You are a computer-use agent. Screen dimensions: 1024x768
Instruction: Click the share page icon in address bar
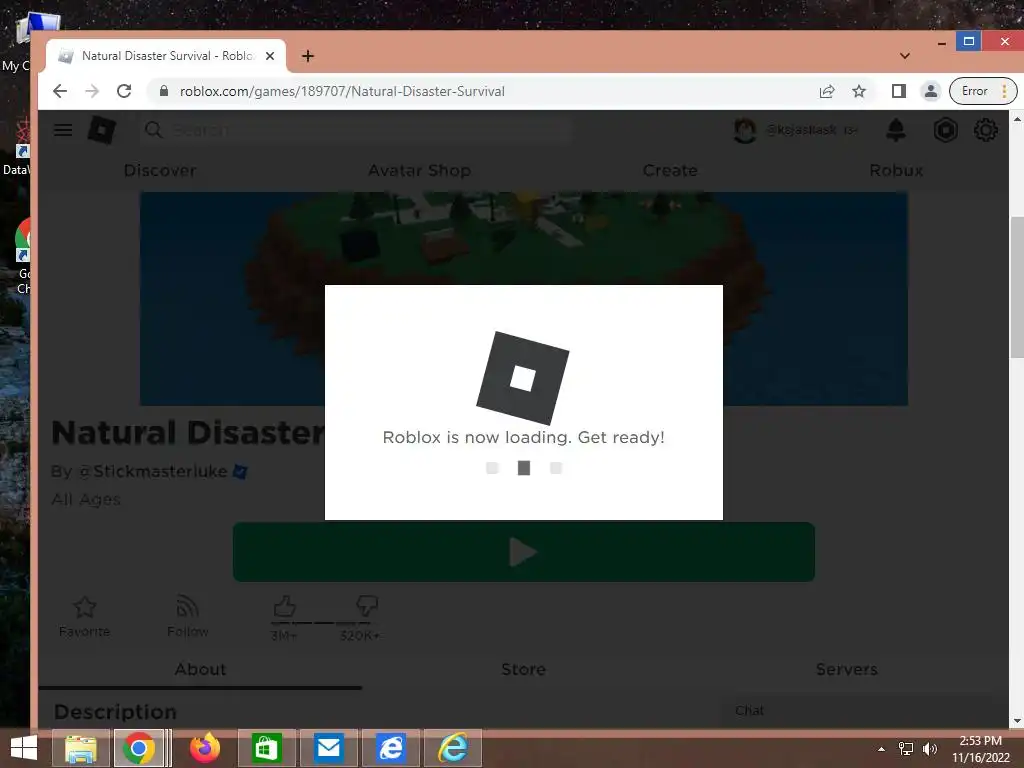click(827, 91)
